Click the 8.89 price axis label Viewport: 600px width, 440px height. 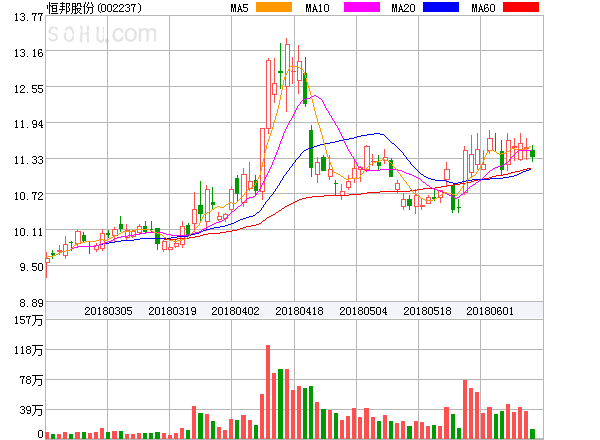pos(32,303)
